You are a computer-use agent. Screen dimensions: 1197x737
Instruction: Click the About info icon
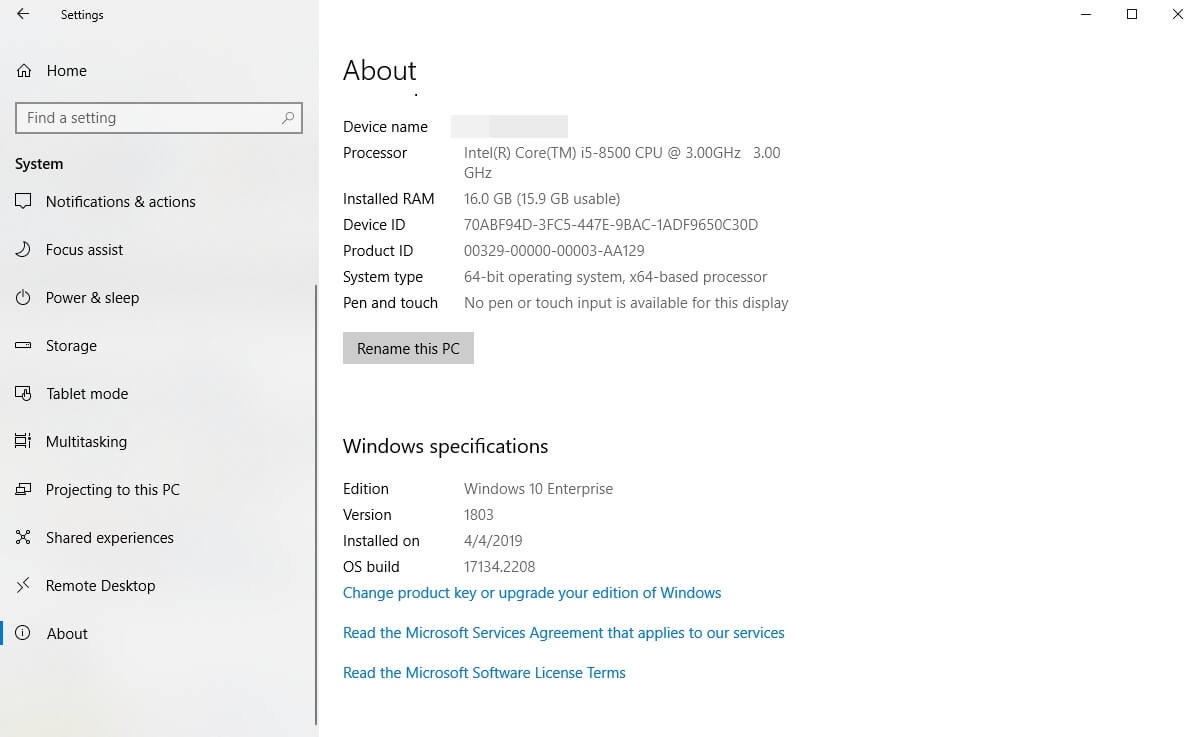[23, 632]
